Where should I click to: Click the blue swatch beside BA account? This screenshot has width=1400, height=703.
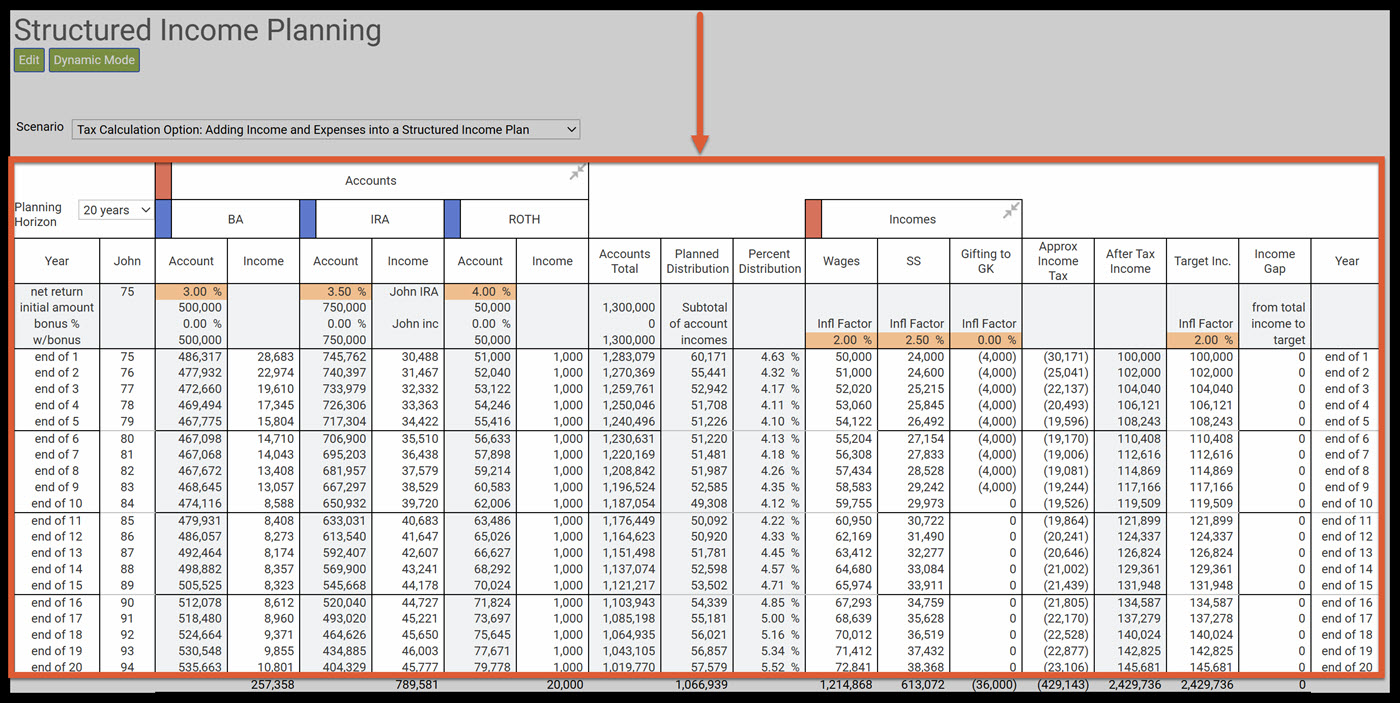point(163,219)
